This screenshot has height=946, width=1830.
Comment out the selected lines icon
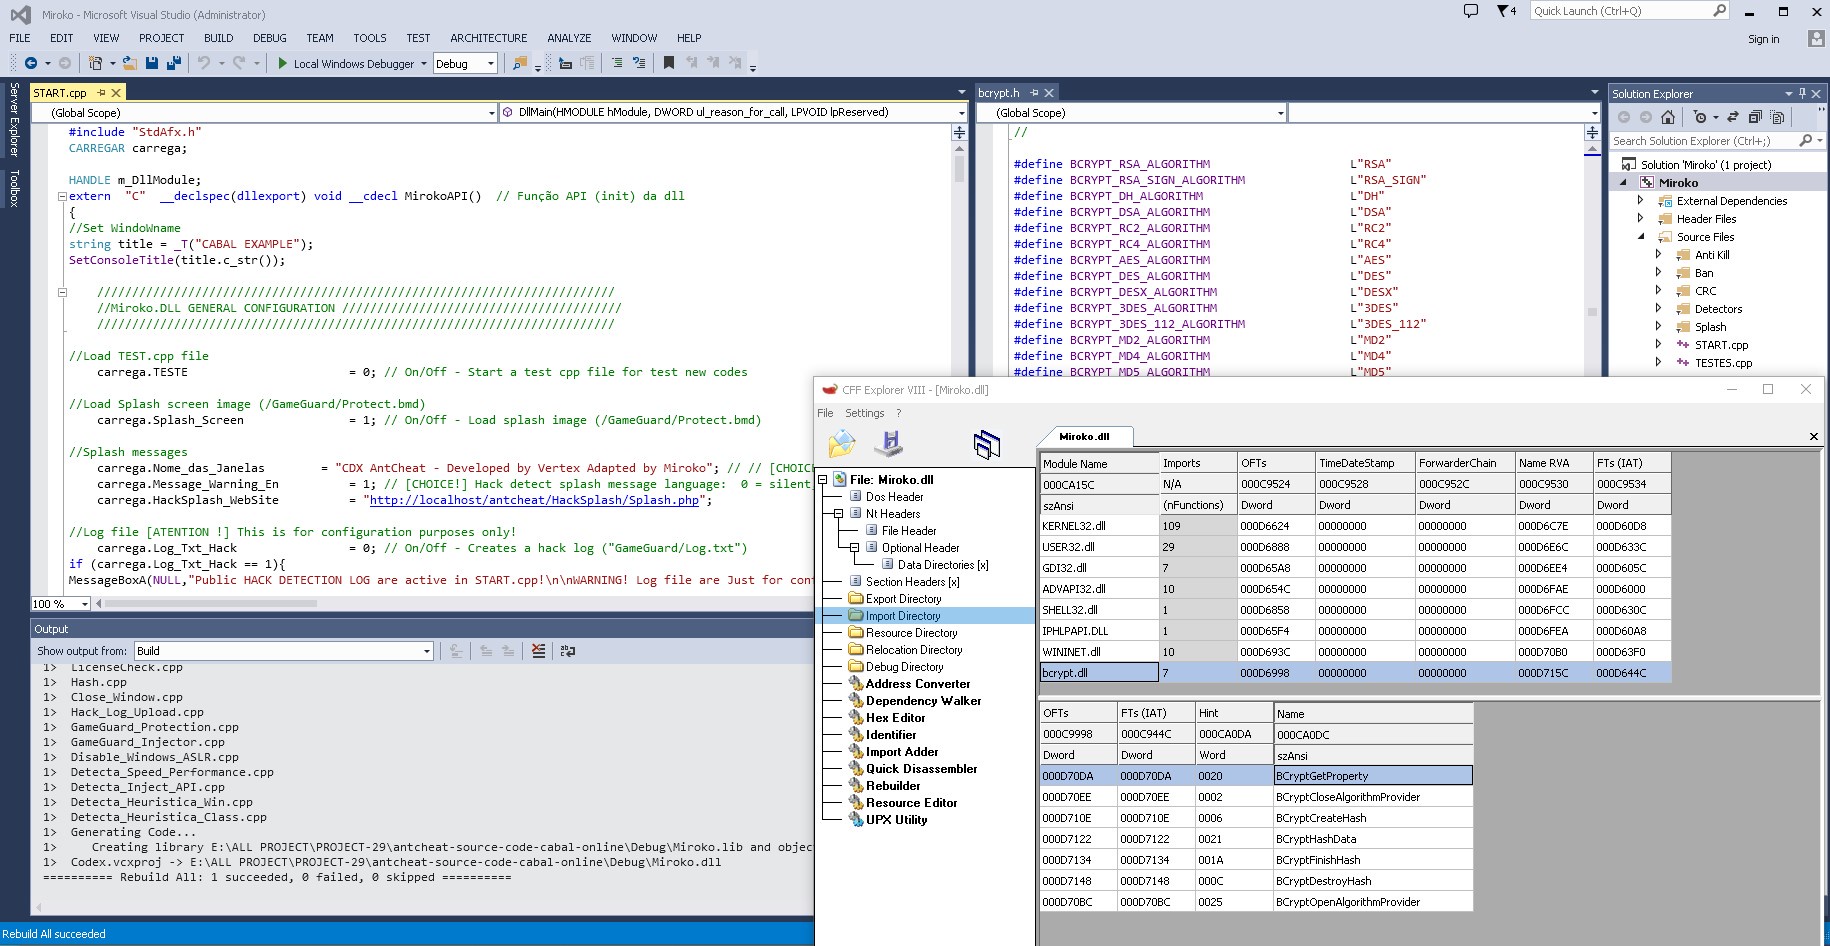click(x=617, y=63)
